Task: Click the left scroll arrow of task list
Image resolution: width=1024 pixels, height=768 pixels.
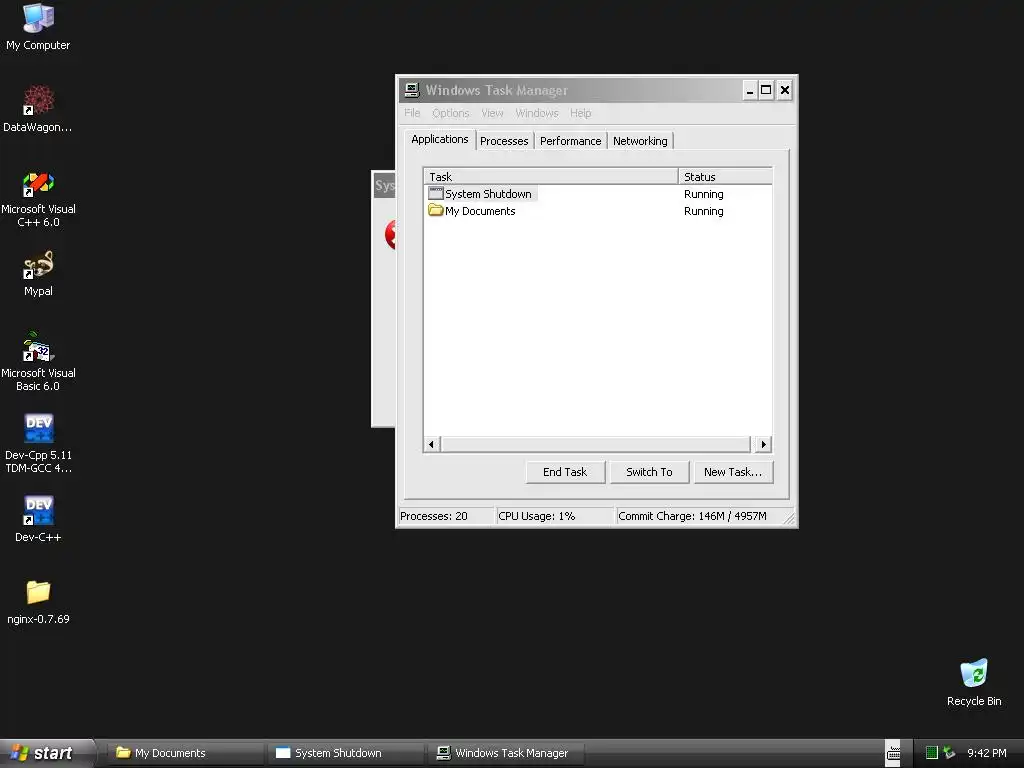Action: (431, 444)
